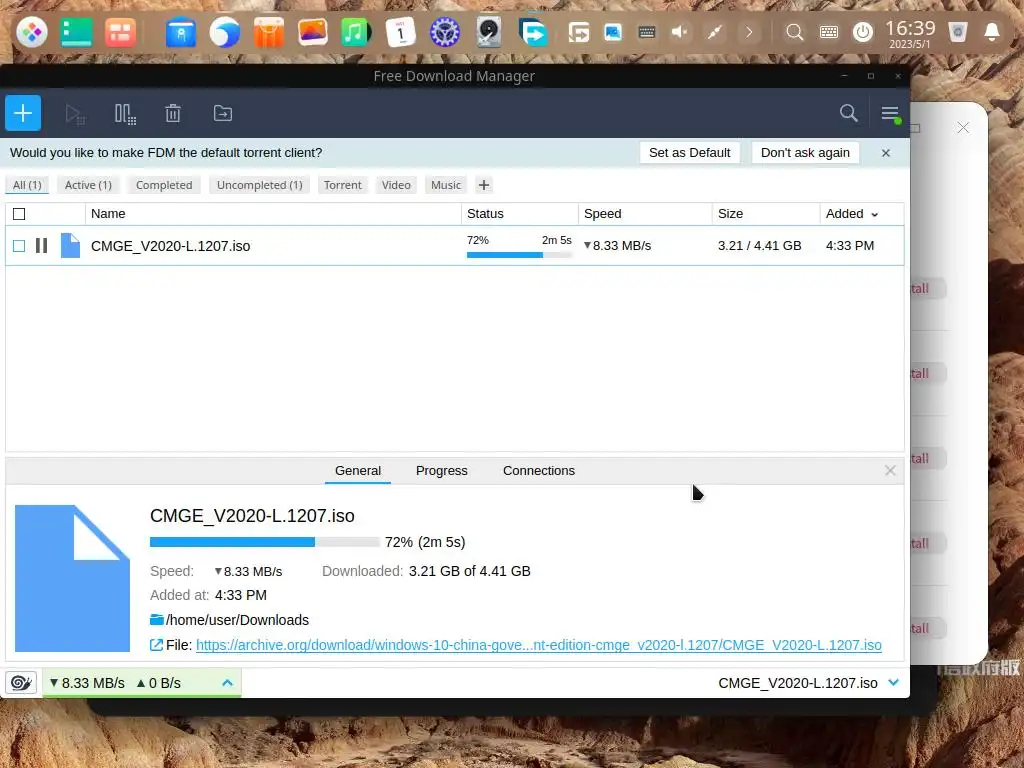Screen dimensions: 1024x768
Task: Click the move to folder toolbar icon
Action: click(x=223, y=113)
